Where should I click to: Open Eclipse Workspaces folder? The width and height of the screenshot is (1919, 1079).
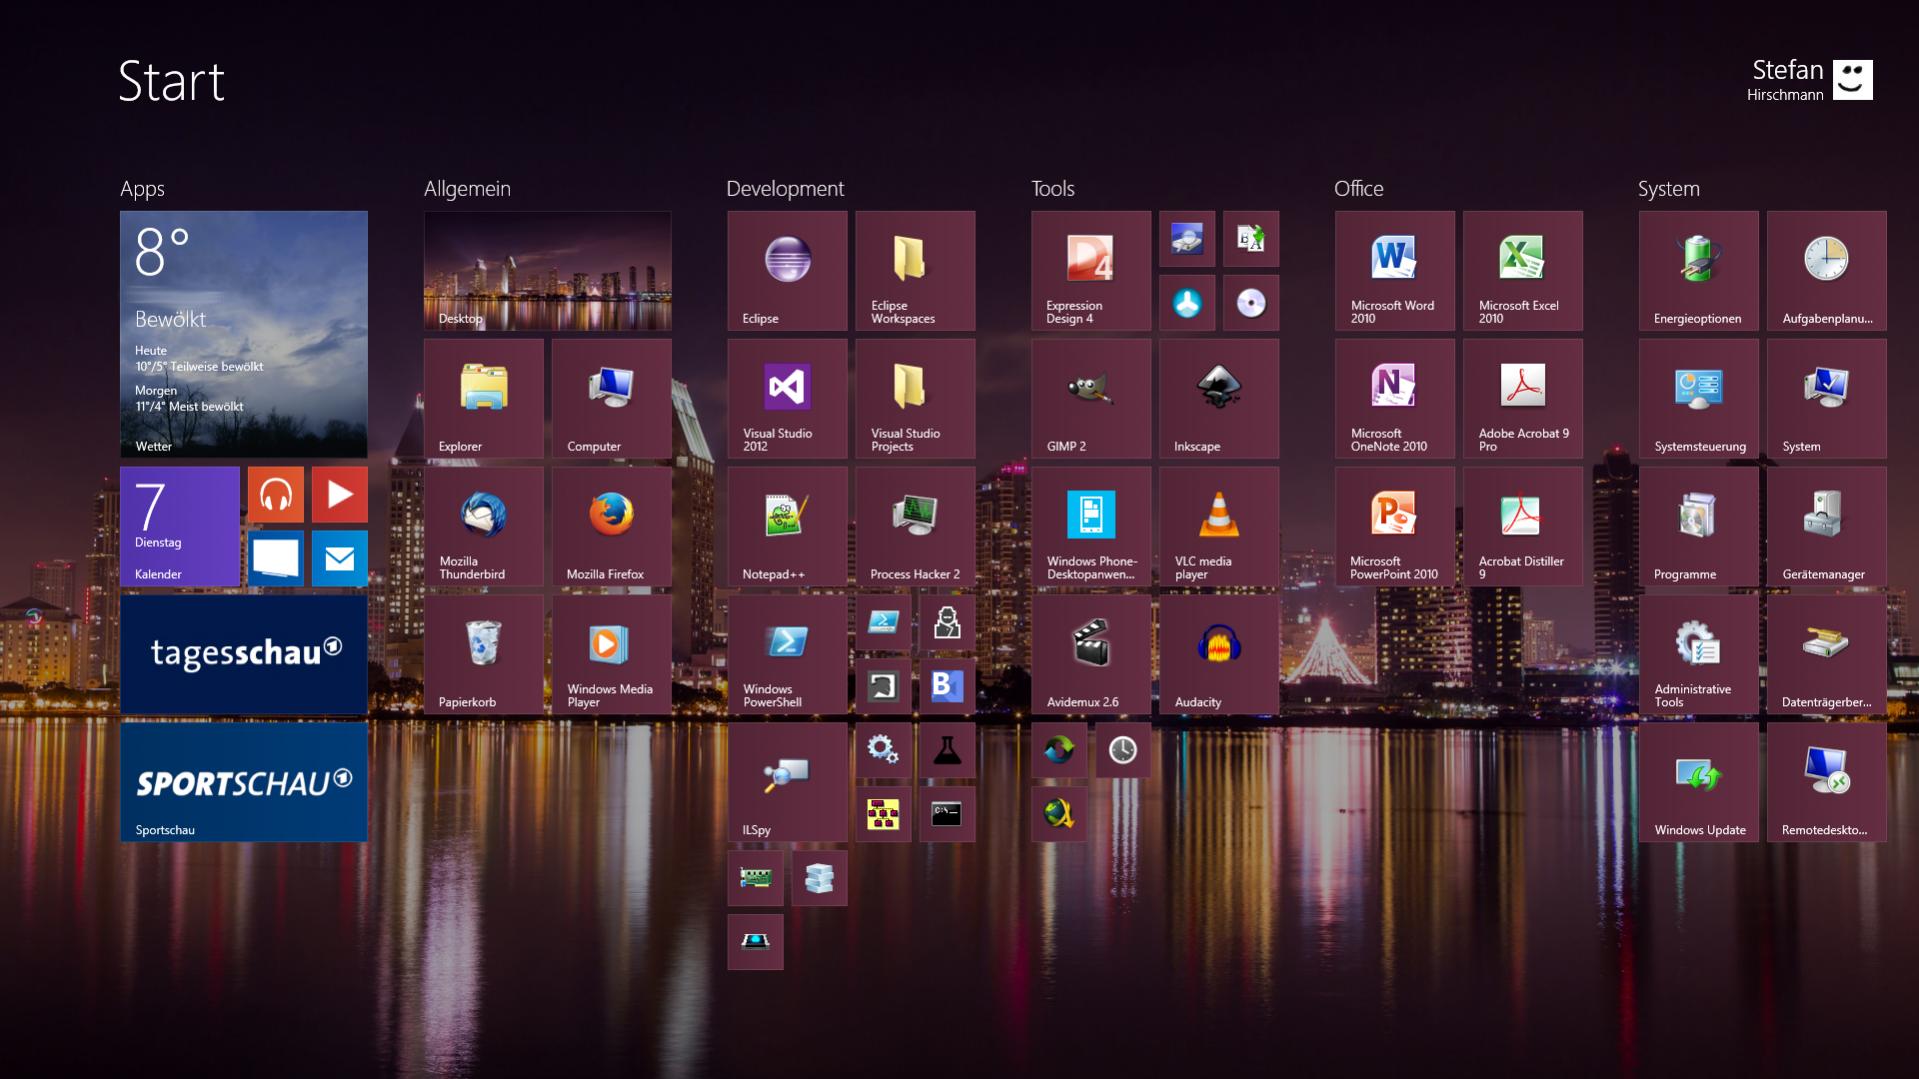pyautogui.click(x=915, y=270)
